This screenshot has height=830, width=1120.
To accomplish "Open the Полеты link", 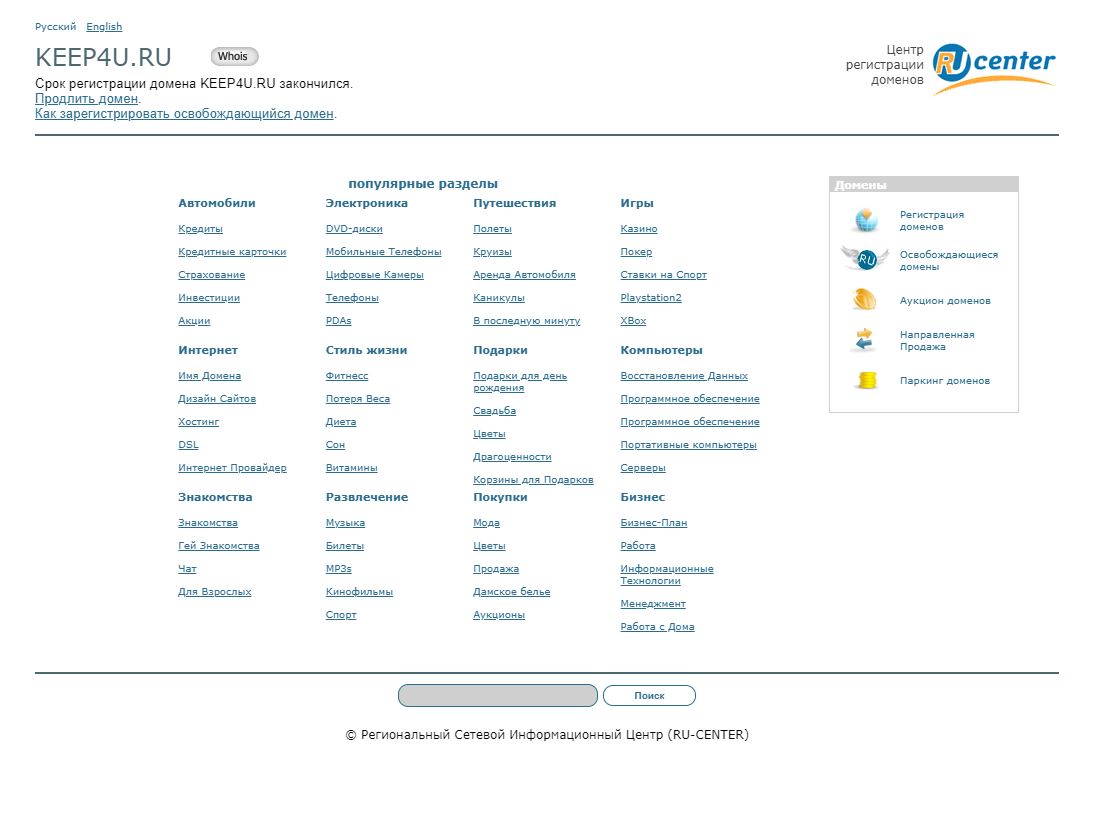I will point(492,229).
